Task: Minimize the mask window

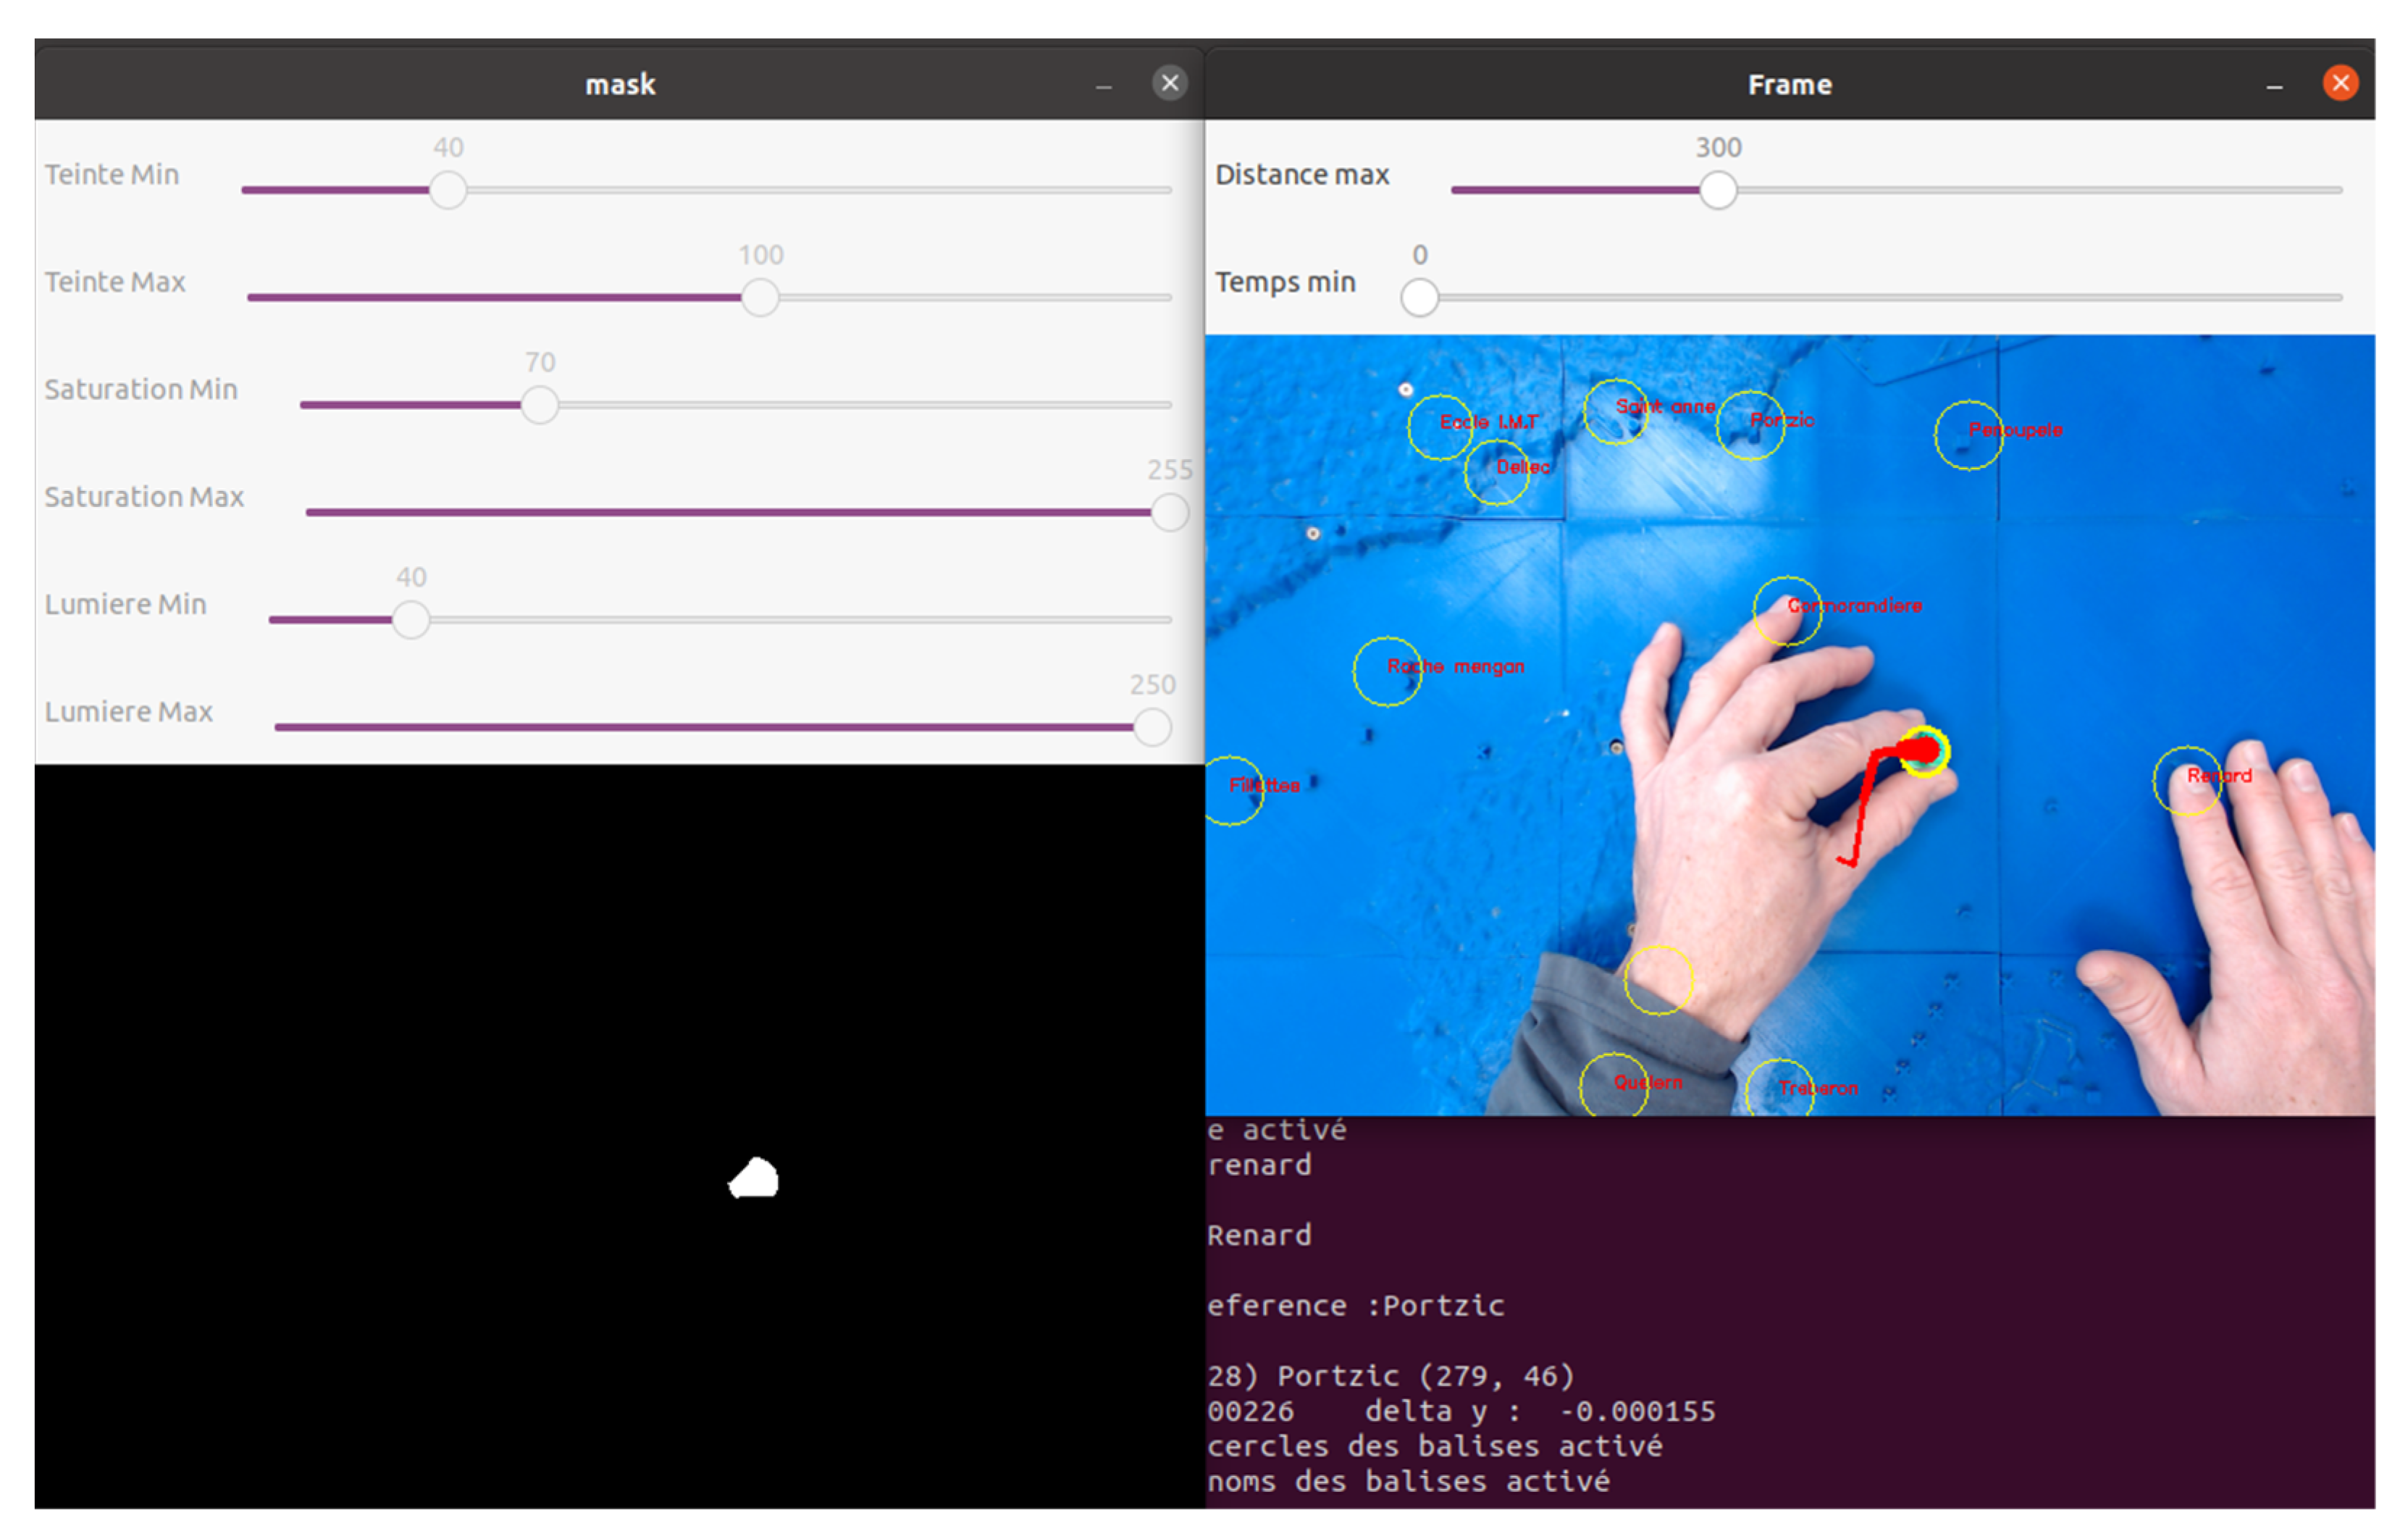Action: click(x=1103, y=86)
